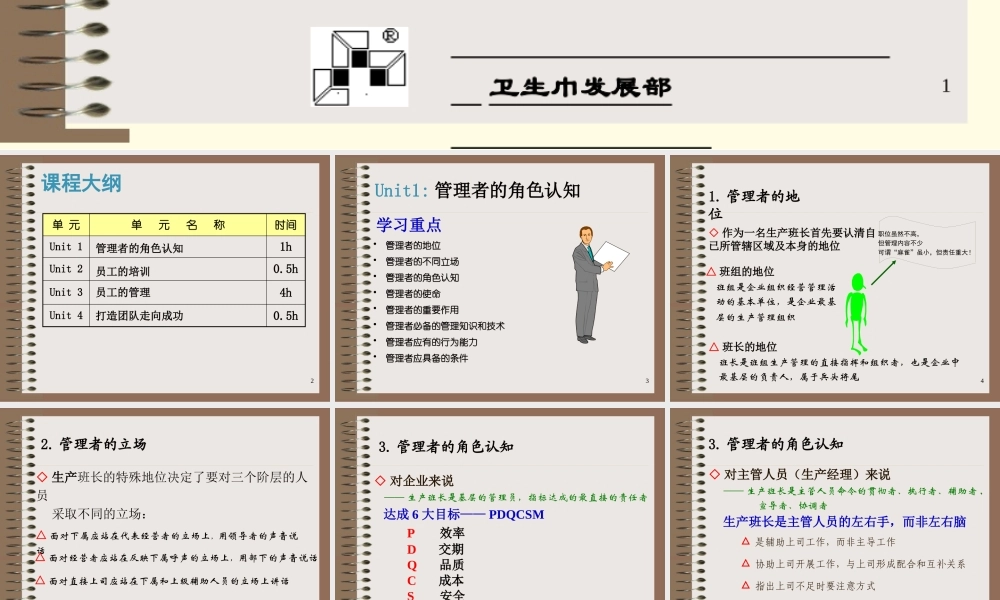Click the 1h time cell
Viewport: 1000px width, 600px height.
(286, 247)
